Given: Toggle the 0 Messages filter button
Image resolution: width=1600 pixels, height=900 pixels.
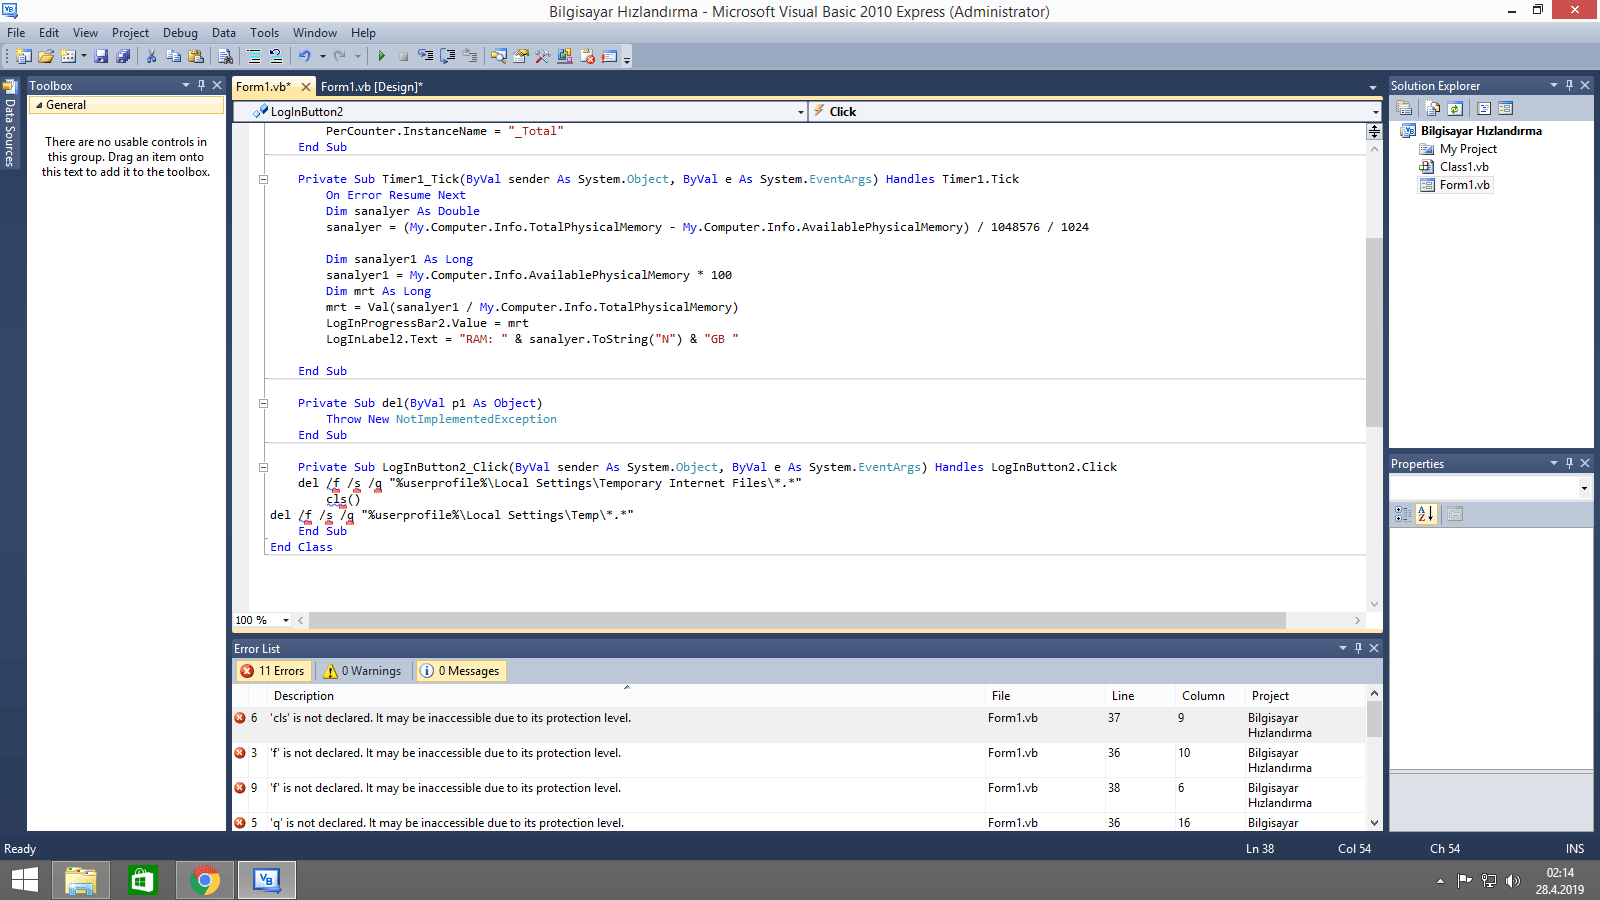Looking at the screenshot, I should (x=460, y=671).
